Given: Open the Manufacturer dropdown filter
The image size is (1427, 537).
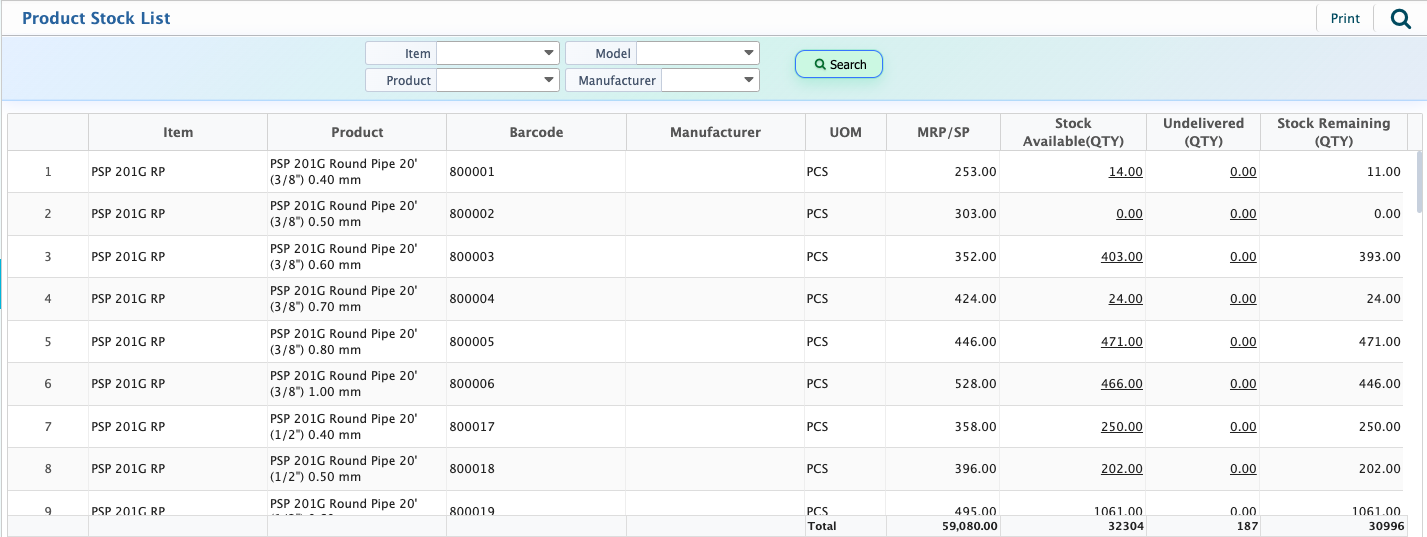Looking at the screenshot, I should pos(710,80).
